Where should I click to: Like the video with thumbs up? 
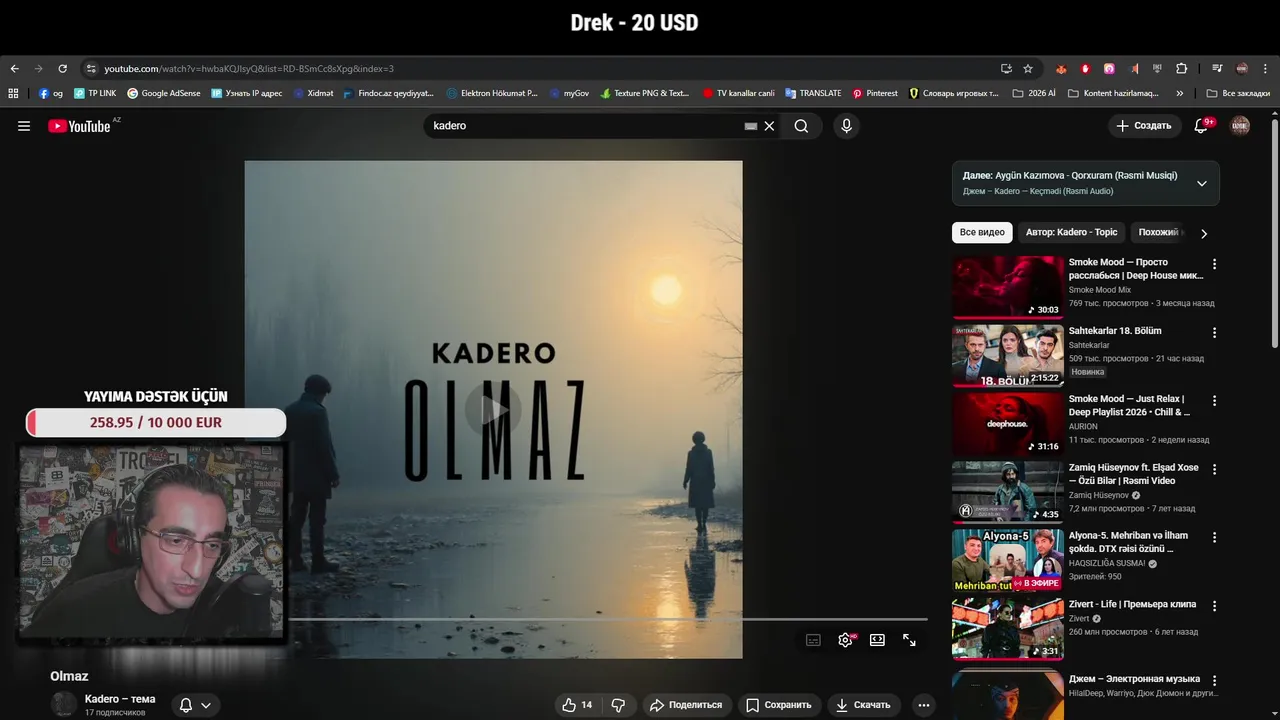pos(577,705)
